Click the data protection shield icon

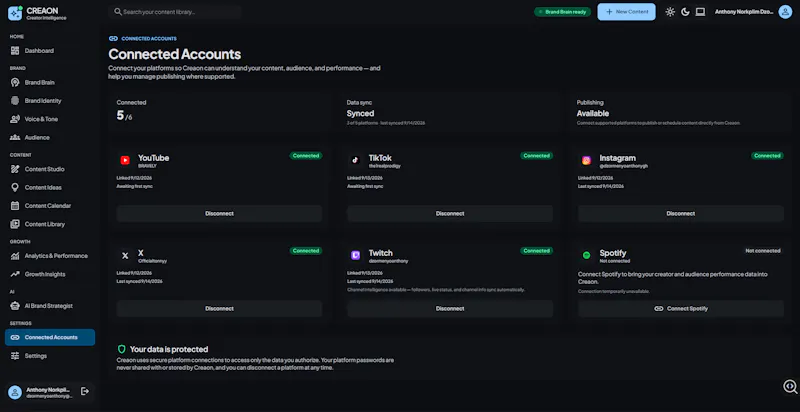pos(121,349)
